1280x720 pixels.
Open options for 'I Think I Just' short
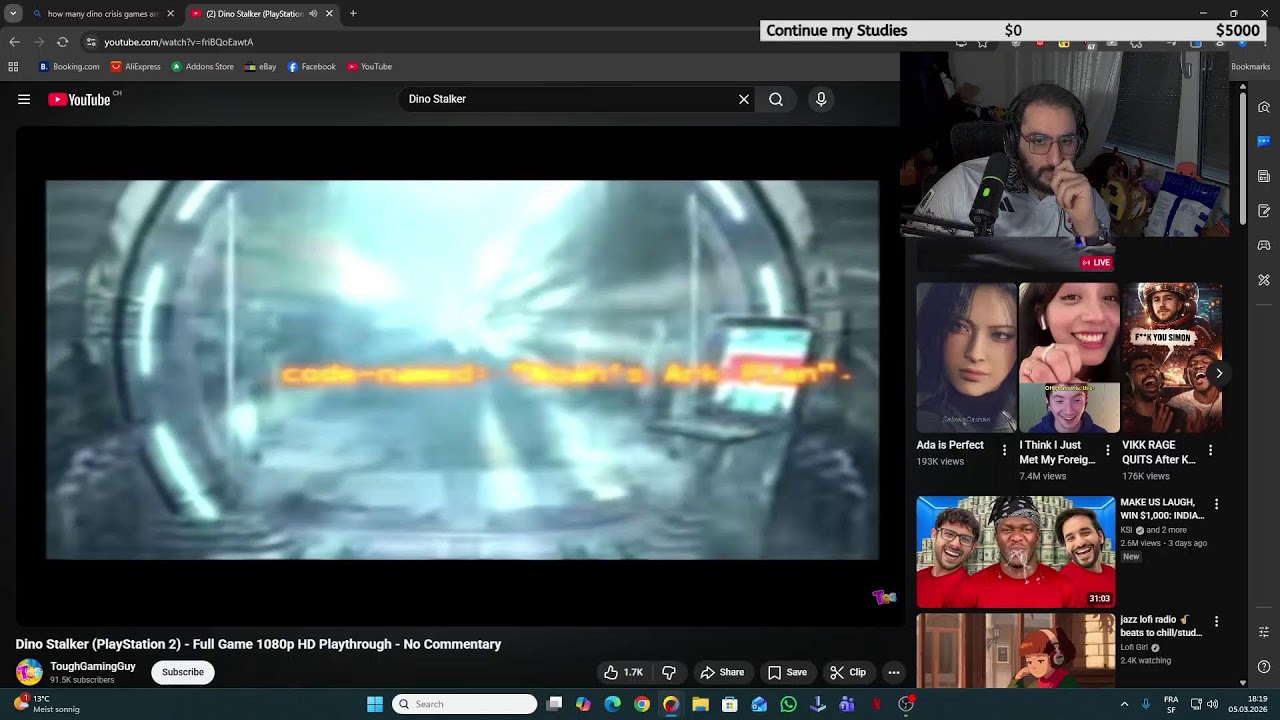click(x=1107, y=450)
